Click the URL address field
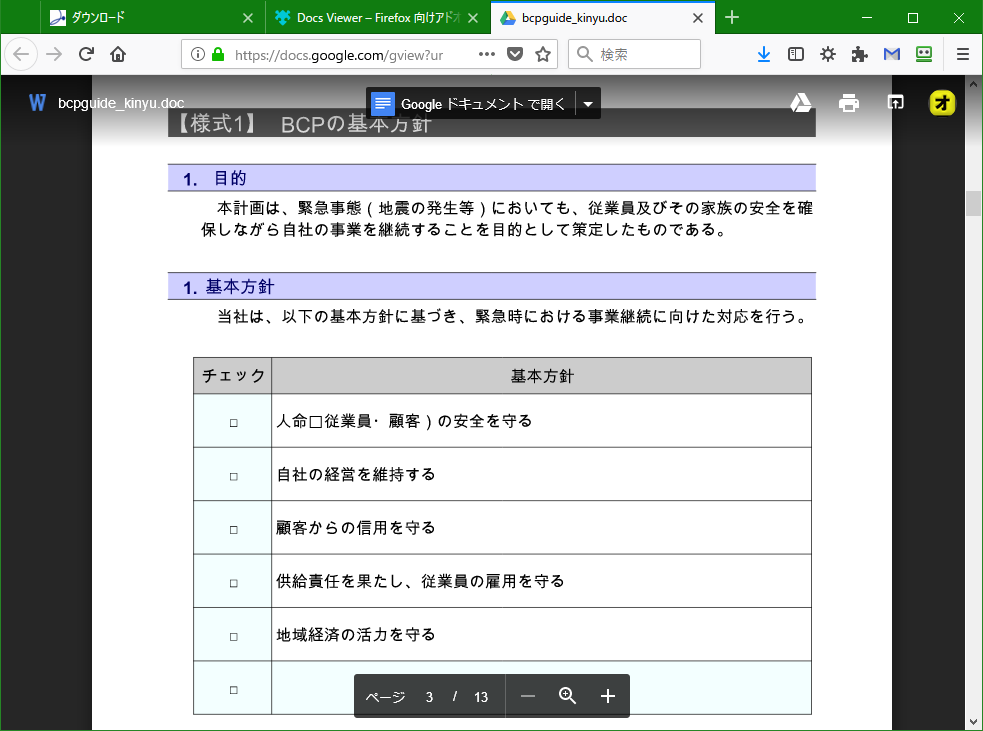 pos(339,55)
